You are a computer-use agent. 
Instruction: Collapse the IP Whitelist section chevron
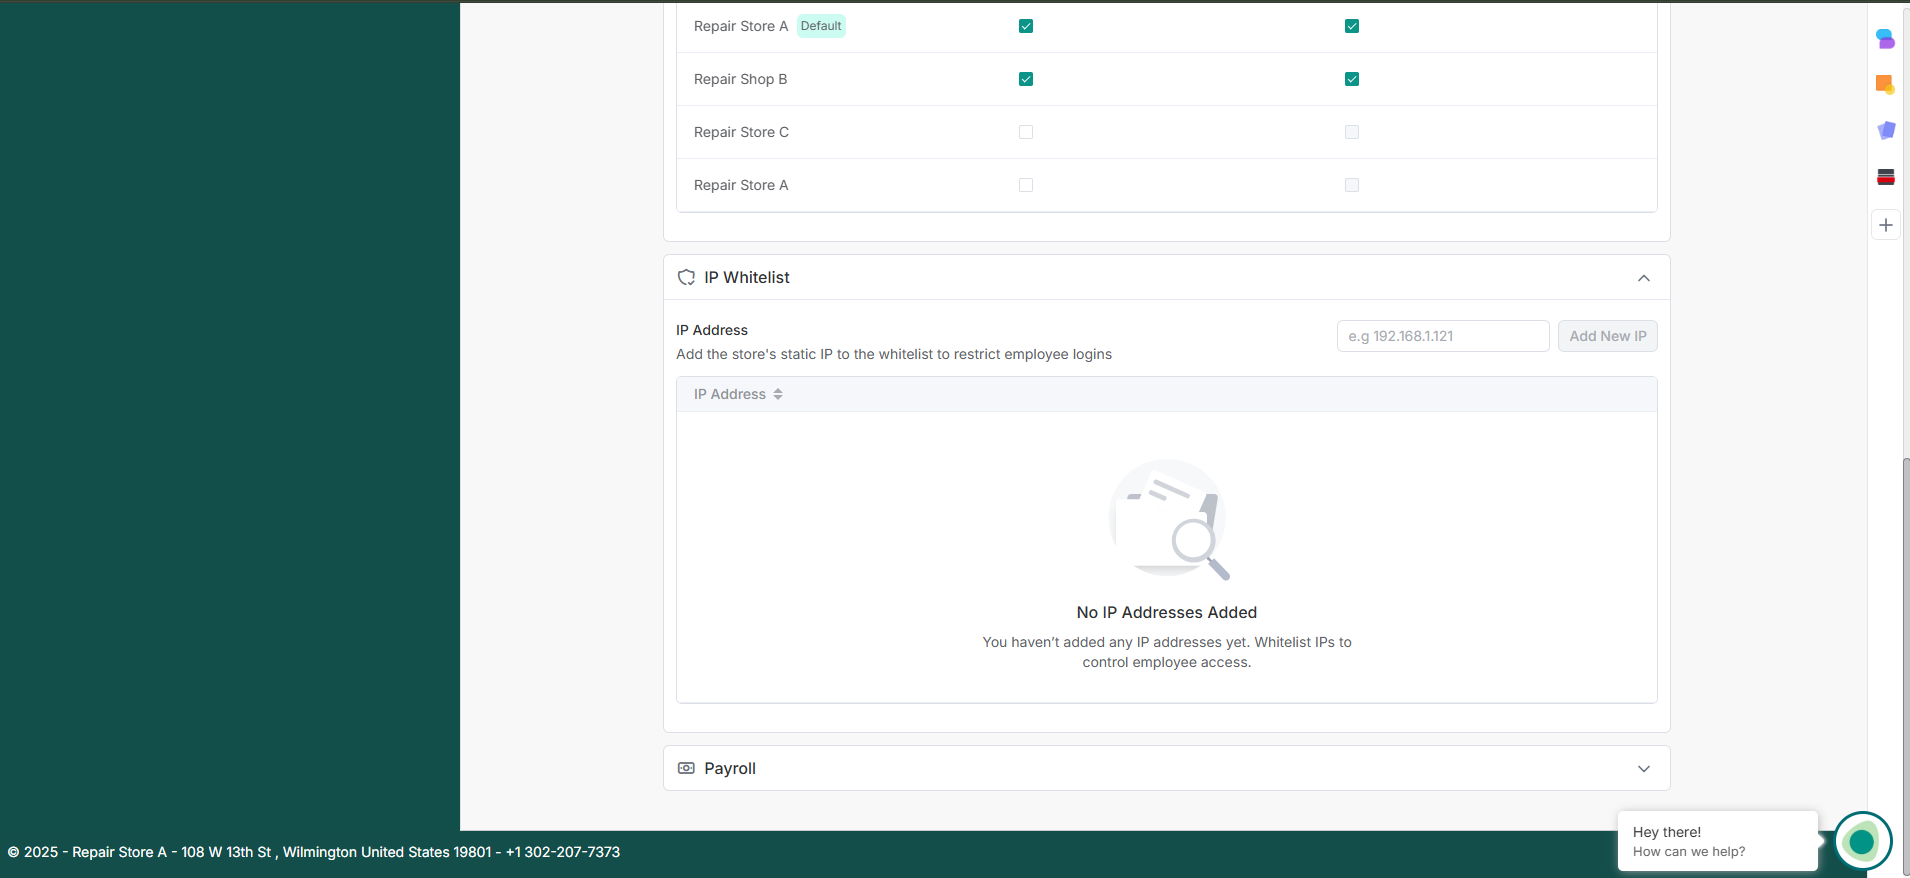(1644, 278)
